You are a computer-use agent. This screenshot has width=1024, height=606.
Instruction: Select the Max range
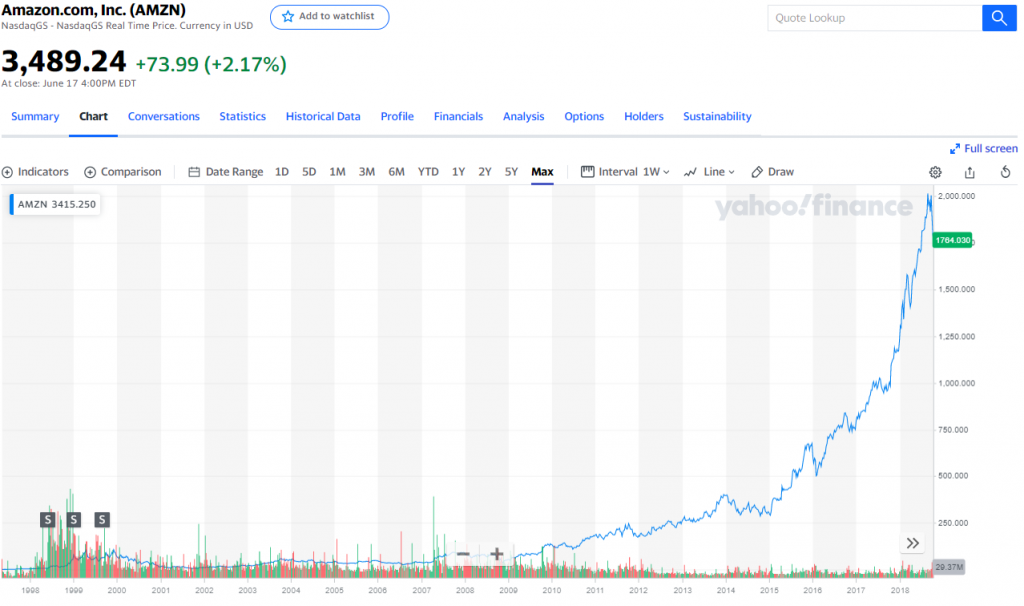point(542,172)
